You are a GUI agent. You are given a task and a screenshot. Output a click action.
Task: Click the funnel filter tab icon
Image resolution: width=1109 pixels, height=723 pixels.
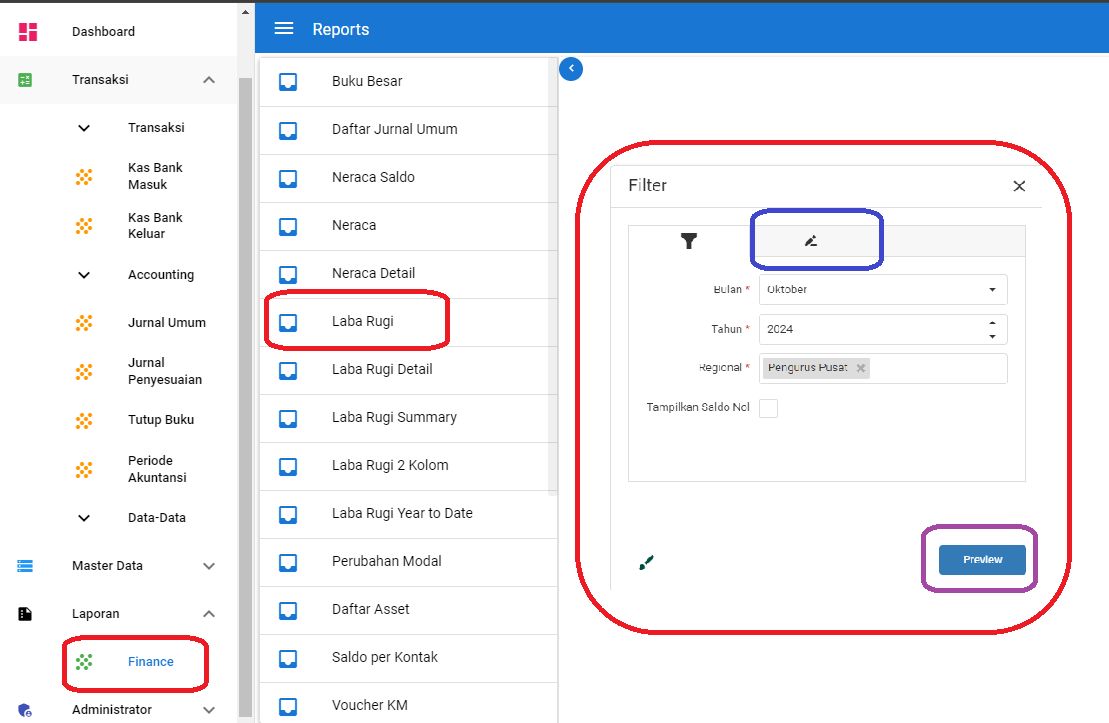point(689,241)
